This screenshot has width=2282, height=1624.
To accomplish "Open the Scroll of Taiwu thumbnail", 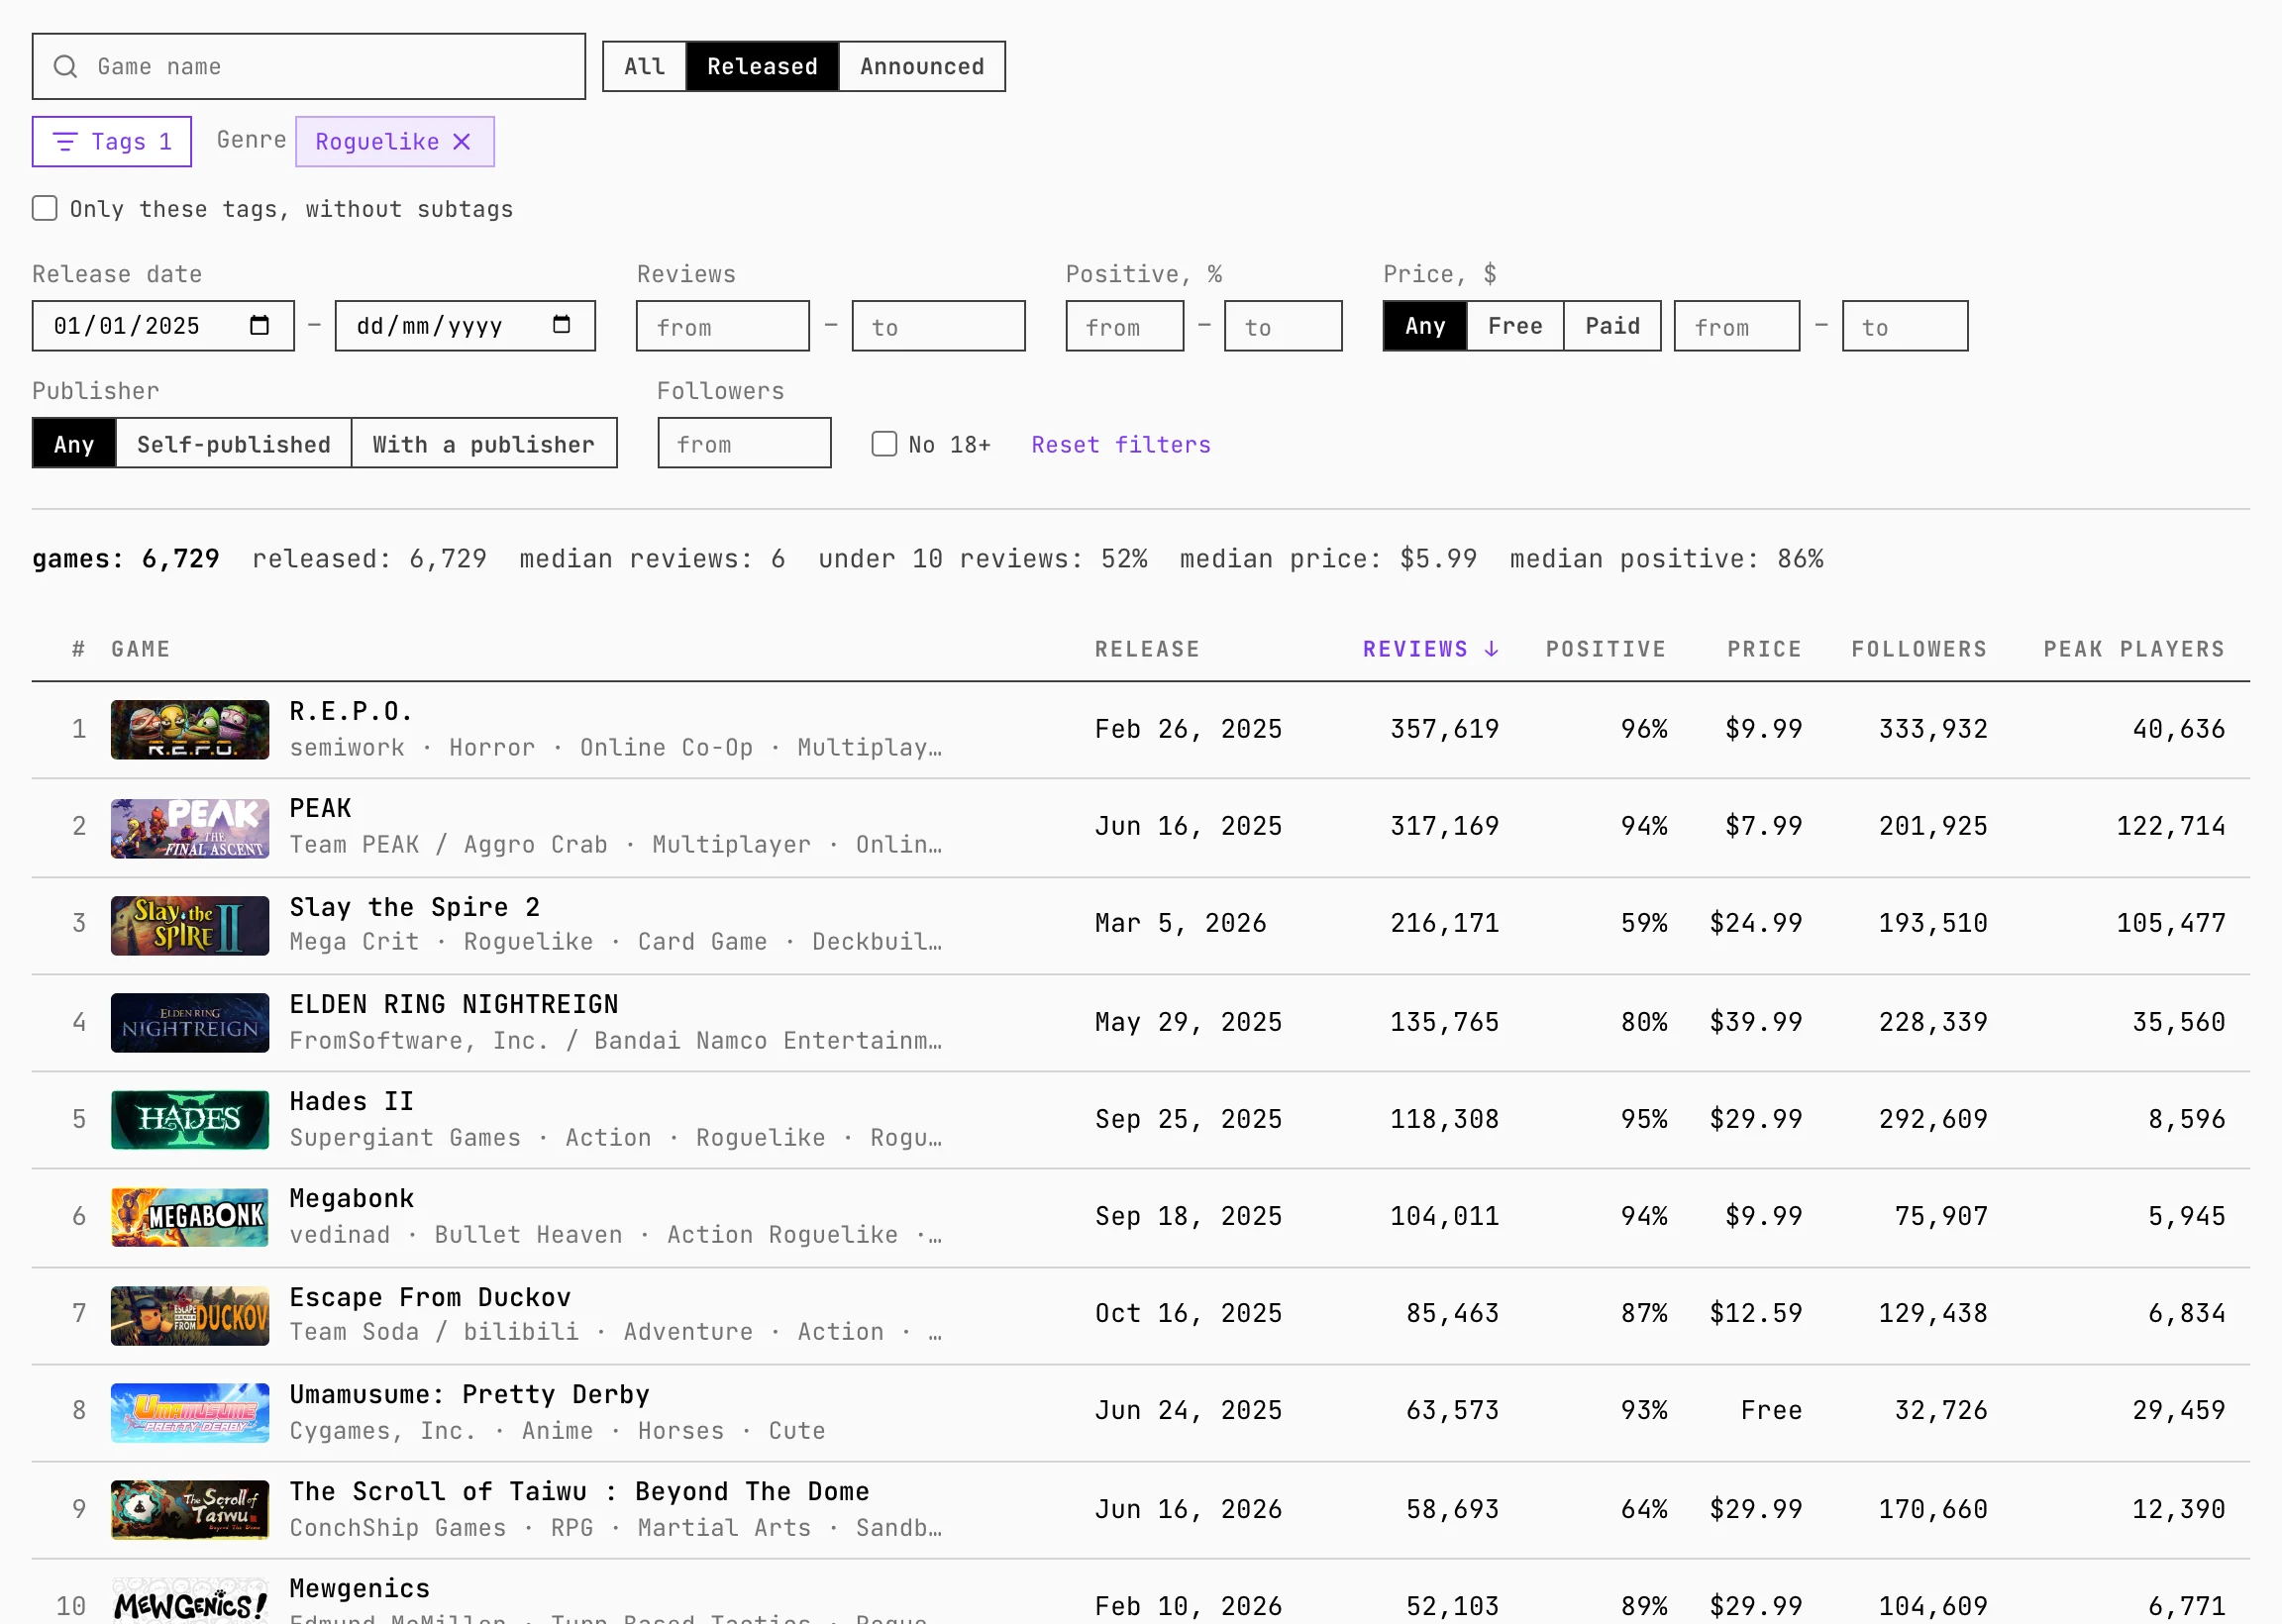I will [x=190, y=1510].
